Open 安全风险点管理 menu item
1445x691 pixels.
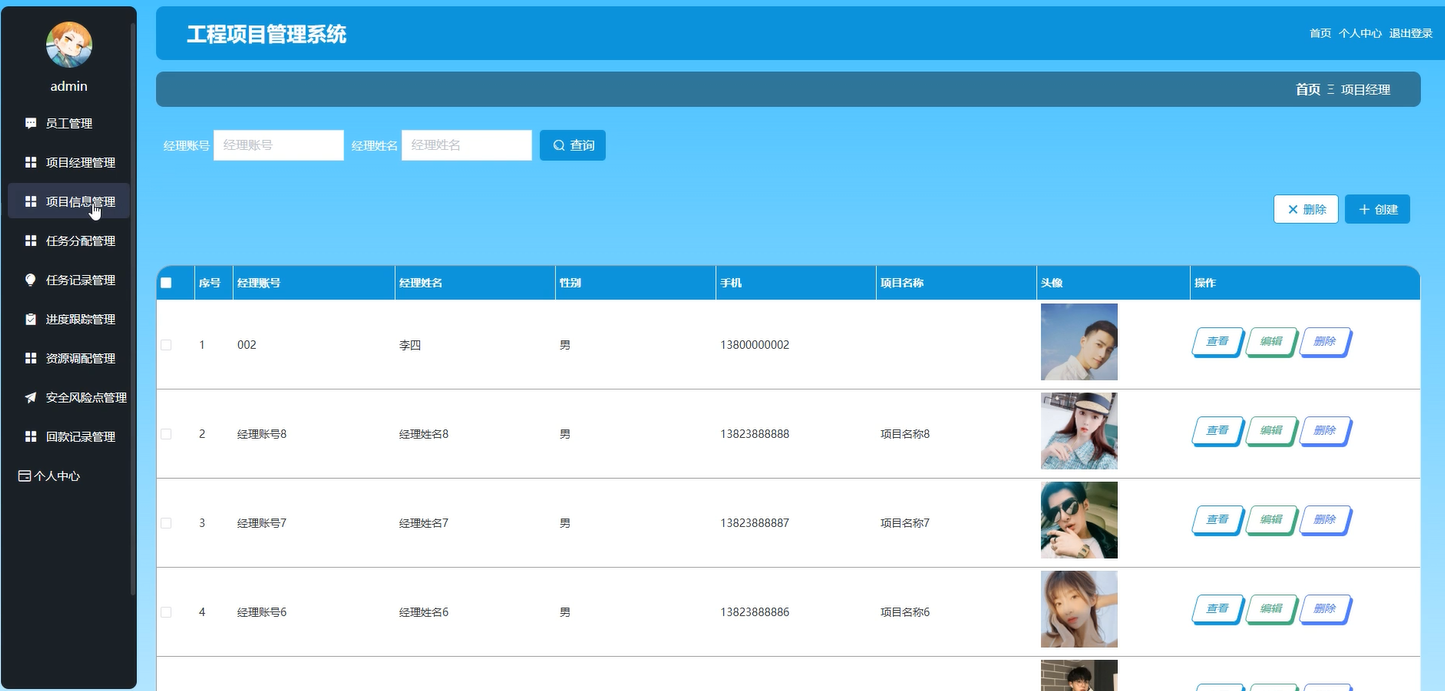coord(69,398)
